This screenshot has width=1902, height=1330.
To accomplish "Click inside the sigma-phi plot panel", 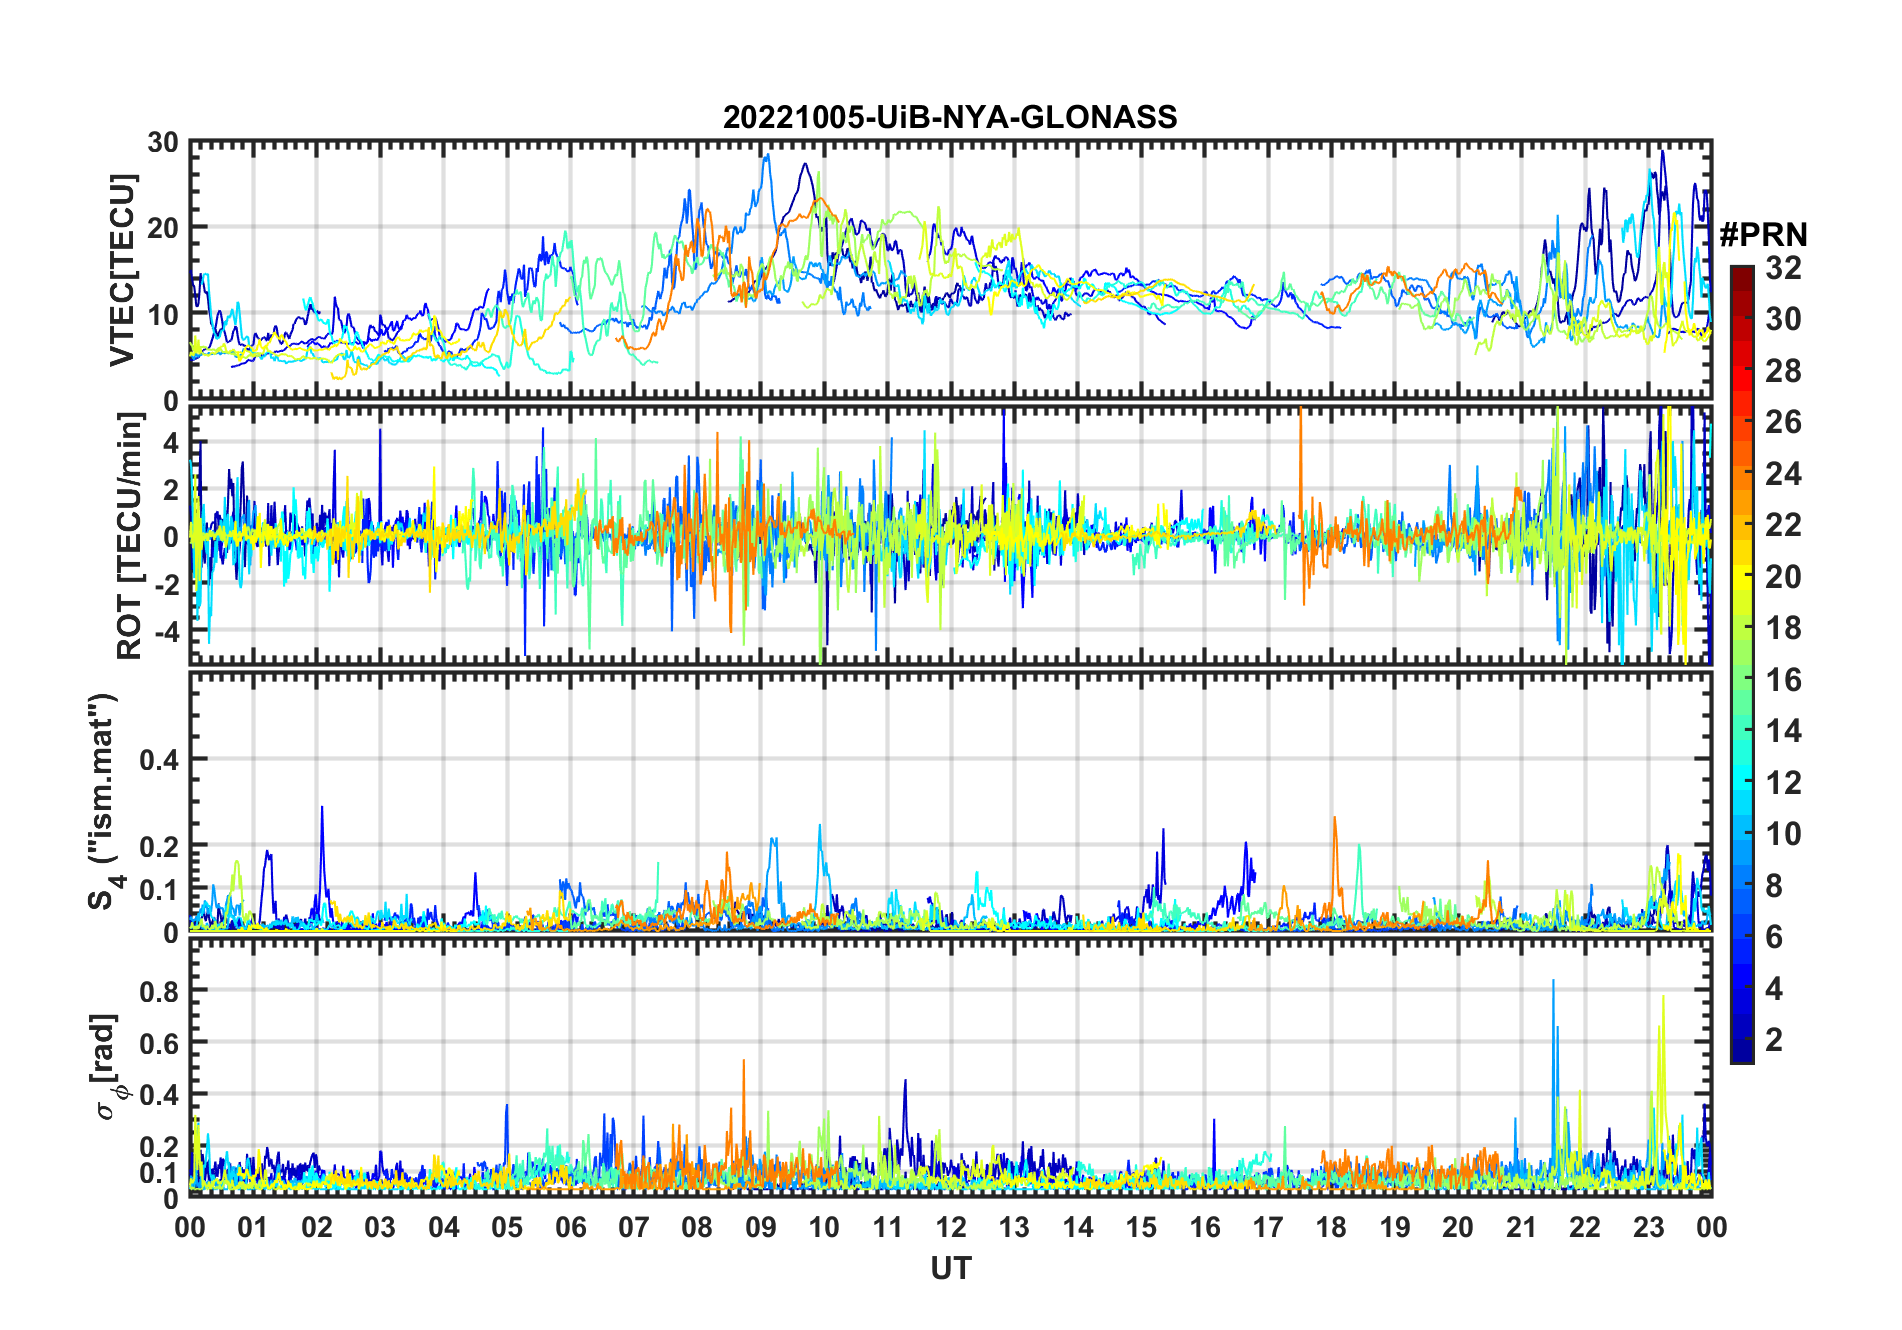I will pyautogui.click(x=951, y=1067).
